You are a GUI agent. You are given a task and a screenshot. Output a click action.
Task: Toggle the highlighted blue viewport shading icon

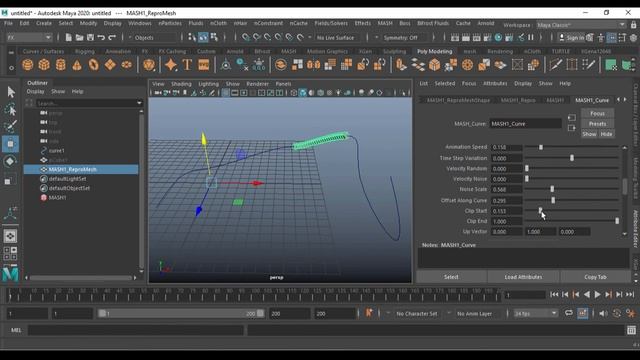pos(303,93)
